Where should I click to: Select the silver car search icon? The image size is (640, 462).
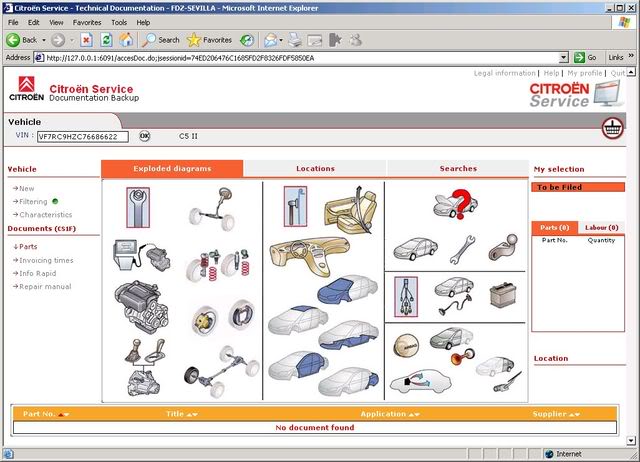coord(416,249)
